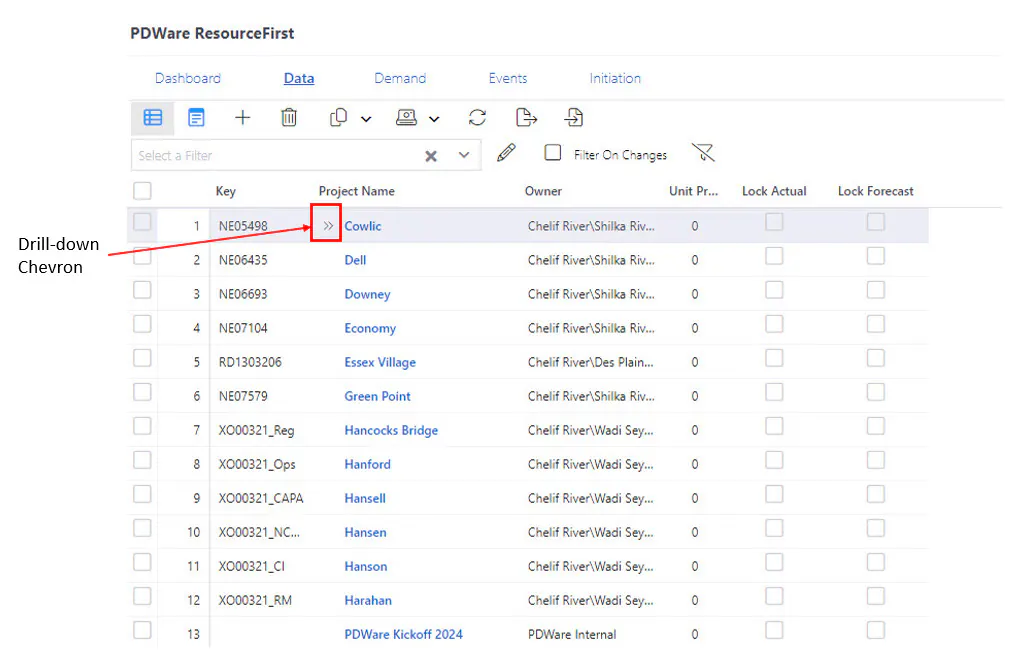Click drill-down chevron beside Cowlic

click(328, 226)
